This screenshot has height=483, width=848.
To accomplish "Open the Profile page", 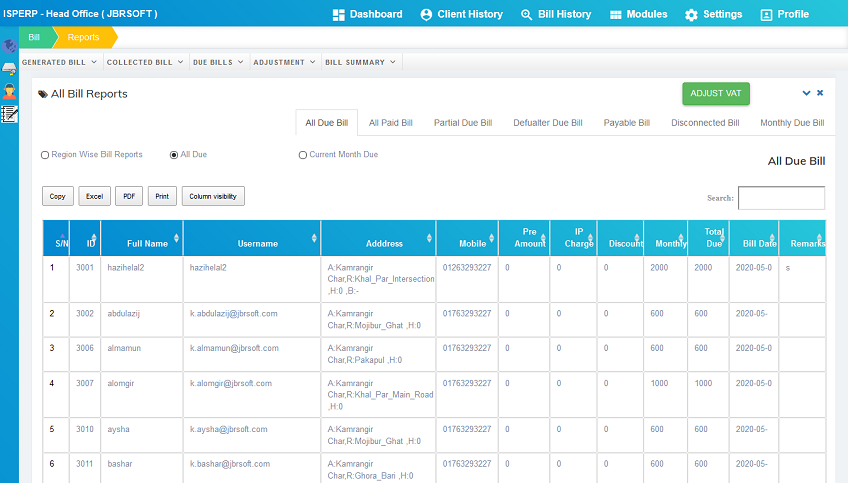I will click(x=784, y=14).
